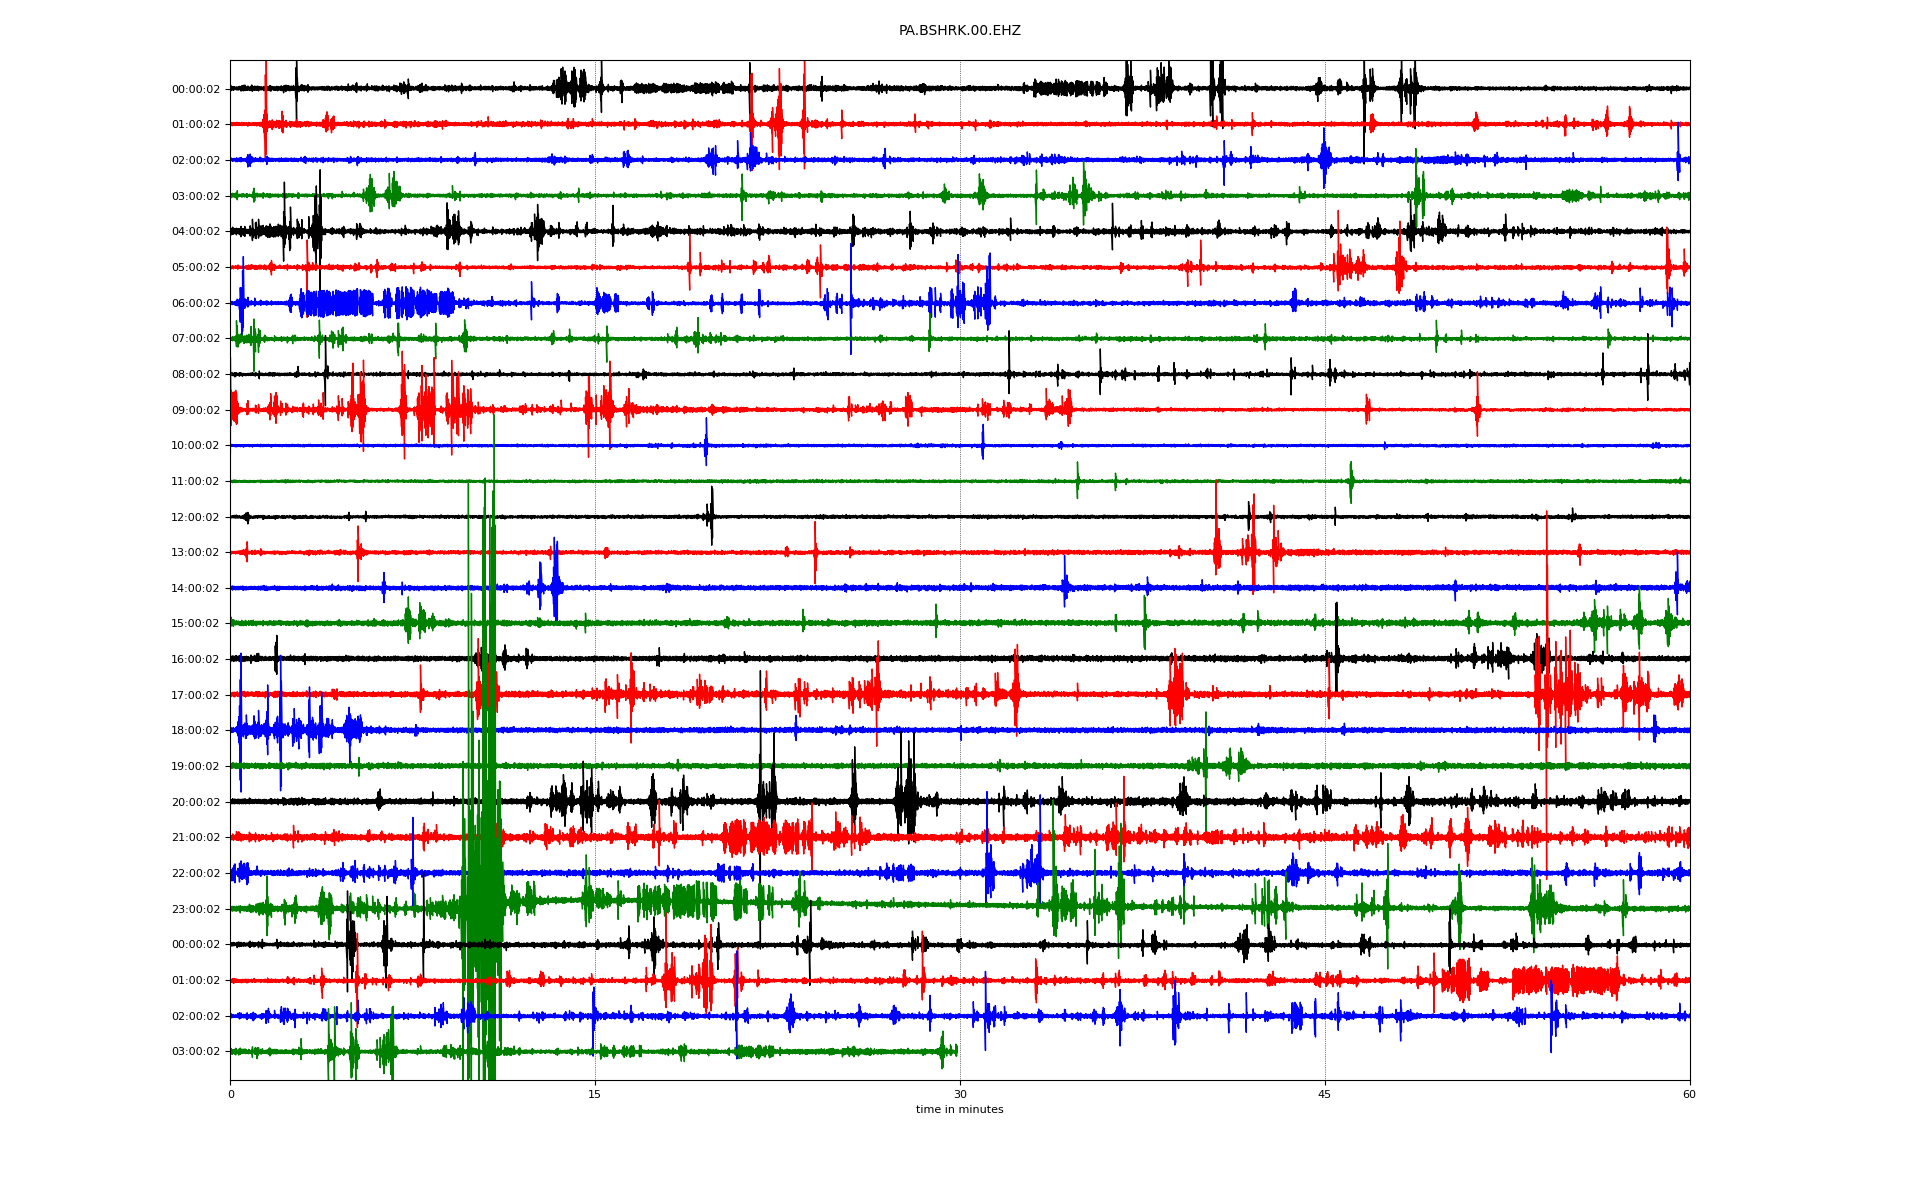Image resolution: width=1920 pixels, height=1200 pixels.
Task: Click the 04:00:02 trace time label
Action: (x=195, y=232)
